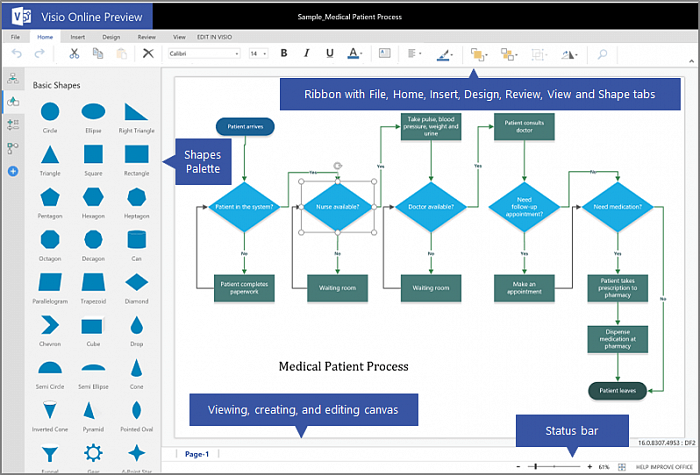
Task: Open the font size 14 dropdown
Action: (258, 53)
